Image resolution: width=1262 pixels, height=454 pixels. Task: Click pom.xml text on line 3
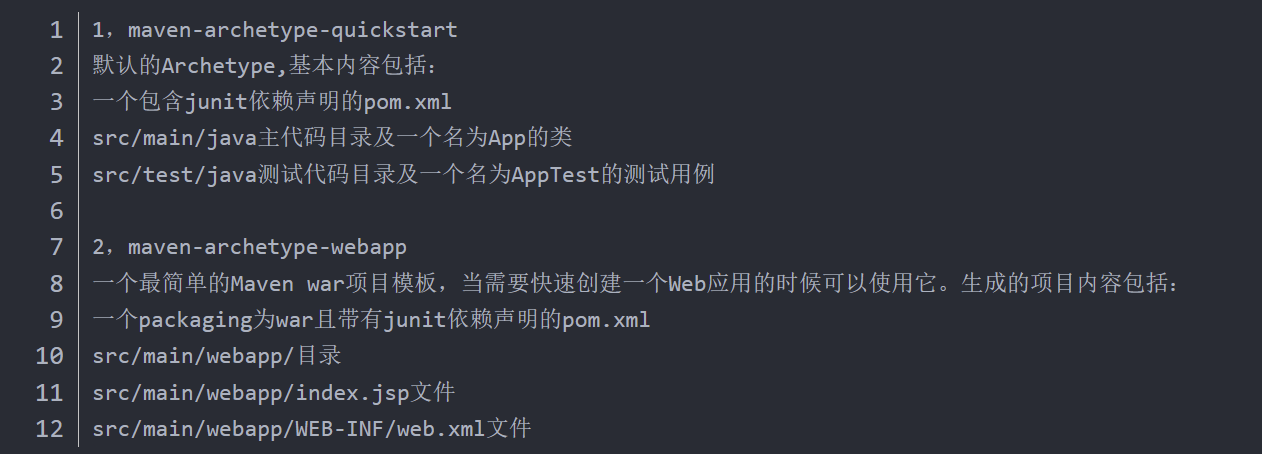pos(409,102)
